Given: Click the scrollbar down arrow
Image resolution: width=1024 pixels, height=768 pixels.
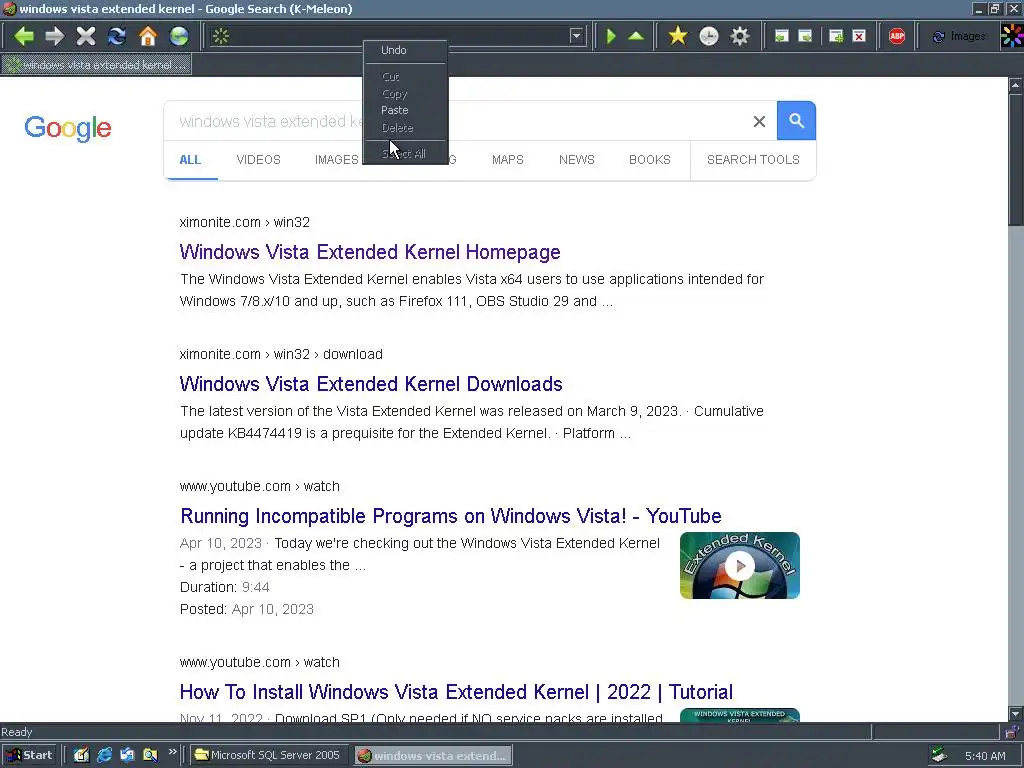Looking at the screenshot, I should 1016,714.
